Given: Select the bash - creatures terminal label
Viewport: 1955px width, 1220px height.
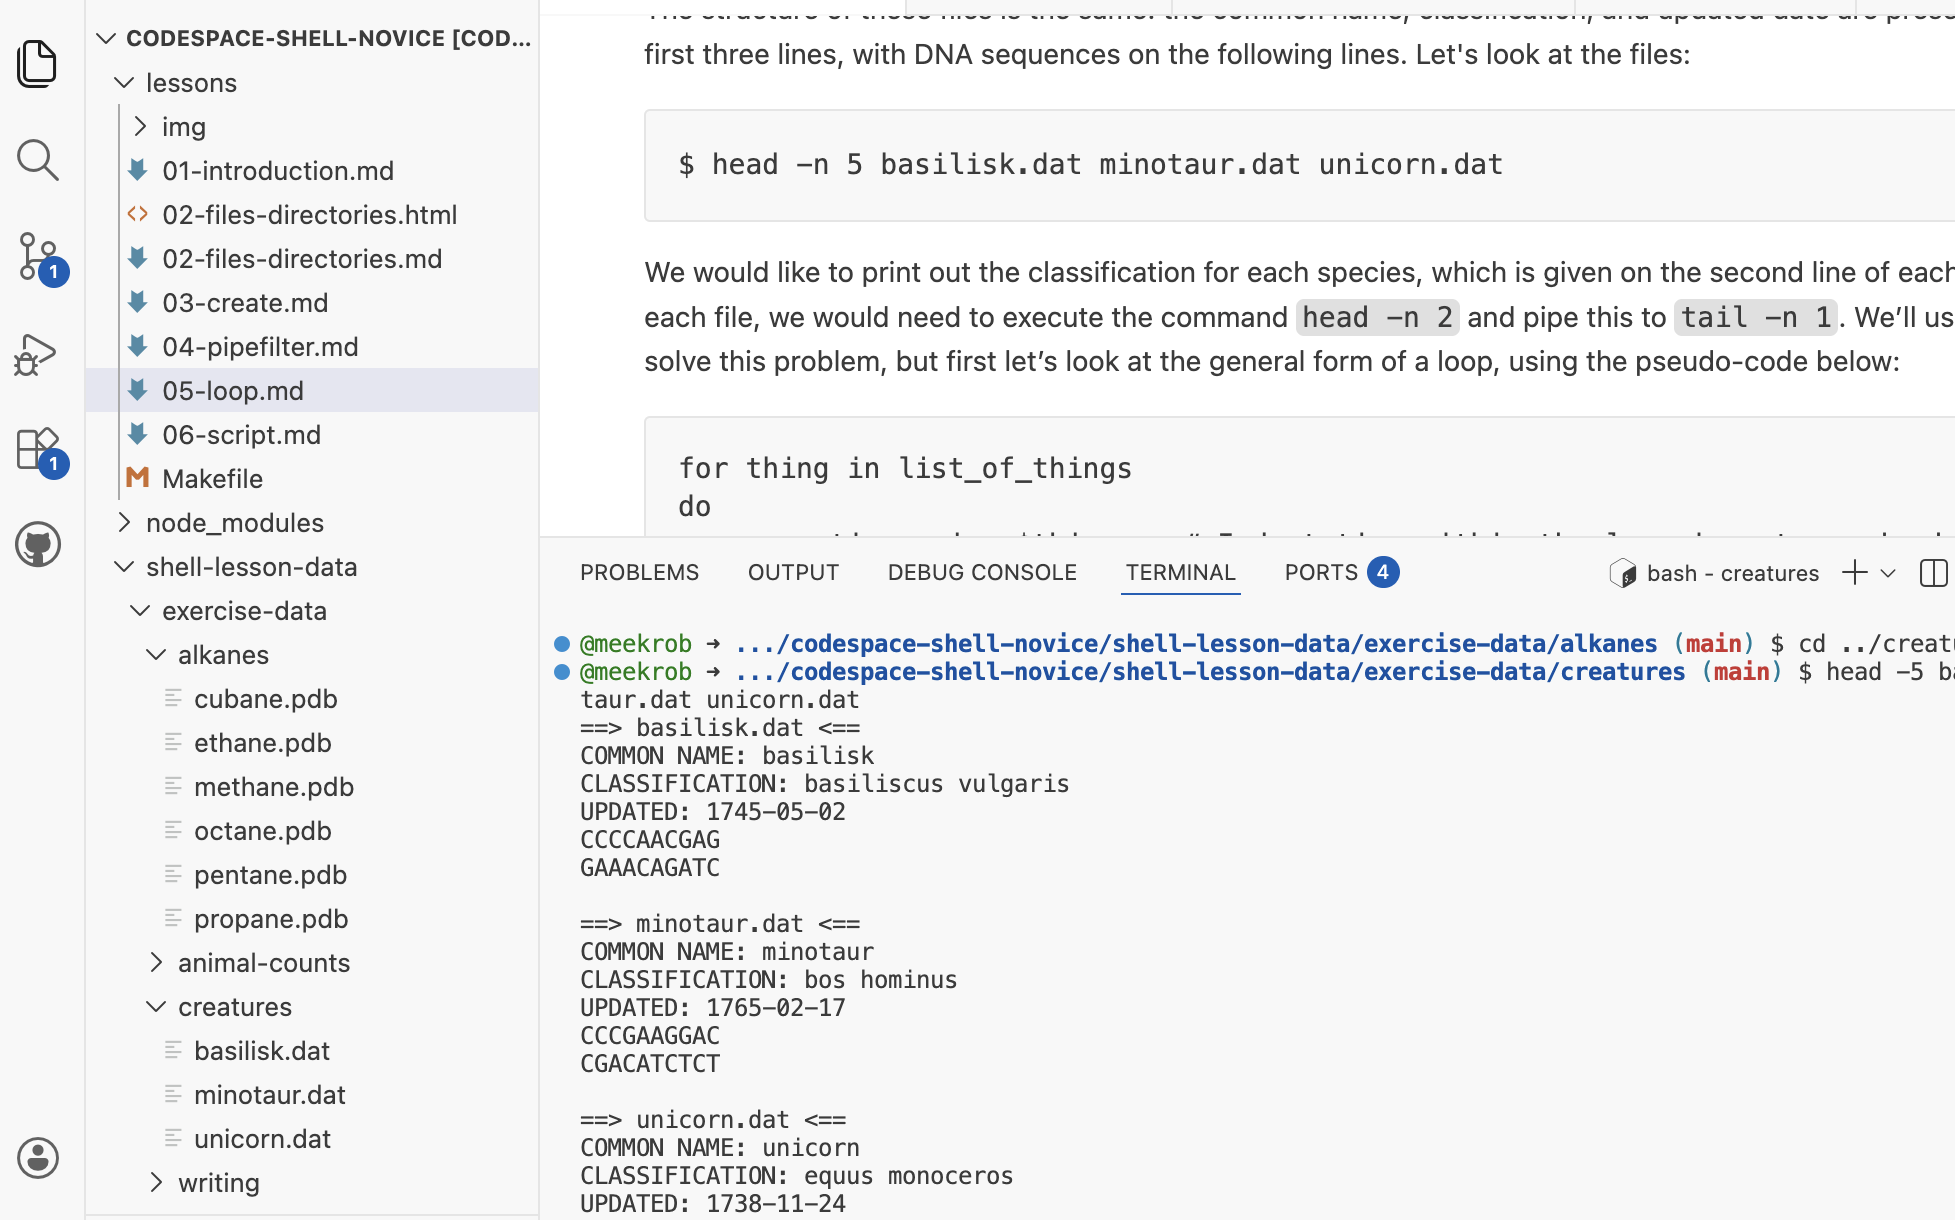Looking at the screenshot, I should [1732, 573].
